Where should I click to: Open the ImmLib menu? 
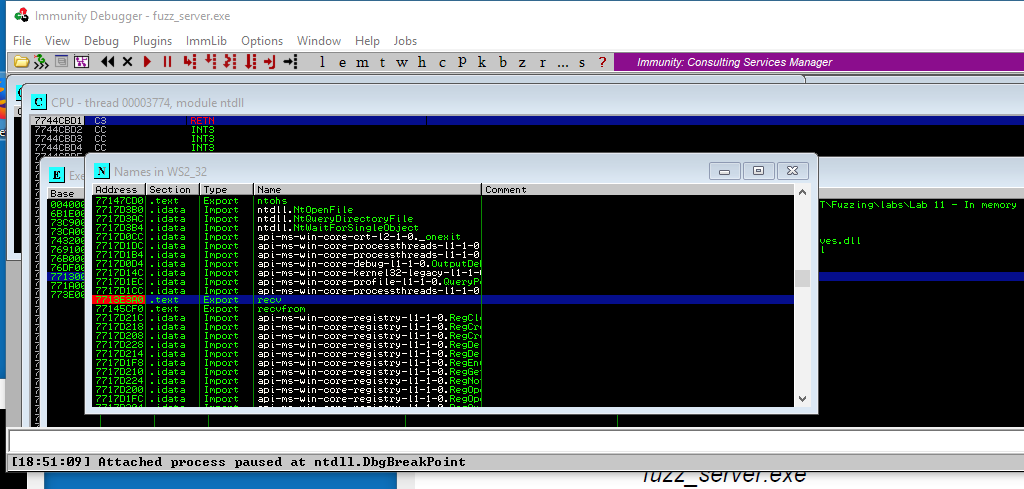point(206,40)
